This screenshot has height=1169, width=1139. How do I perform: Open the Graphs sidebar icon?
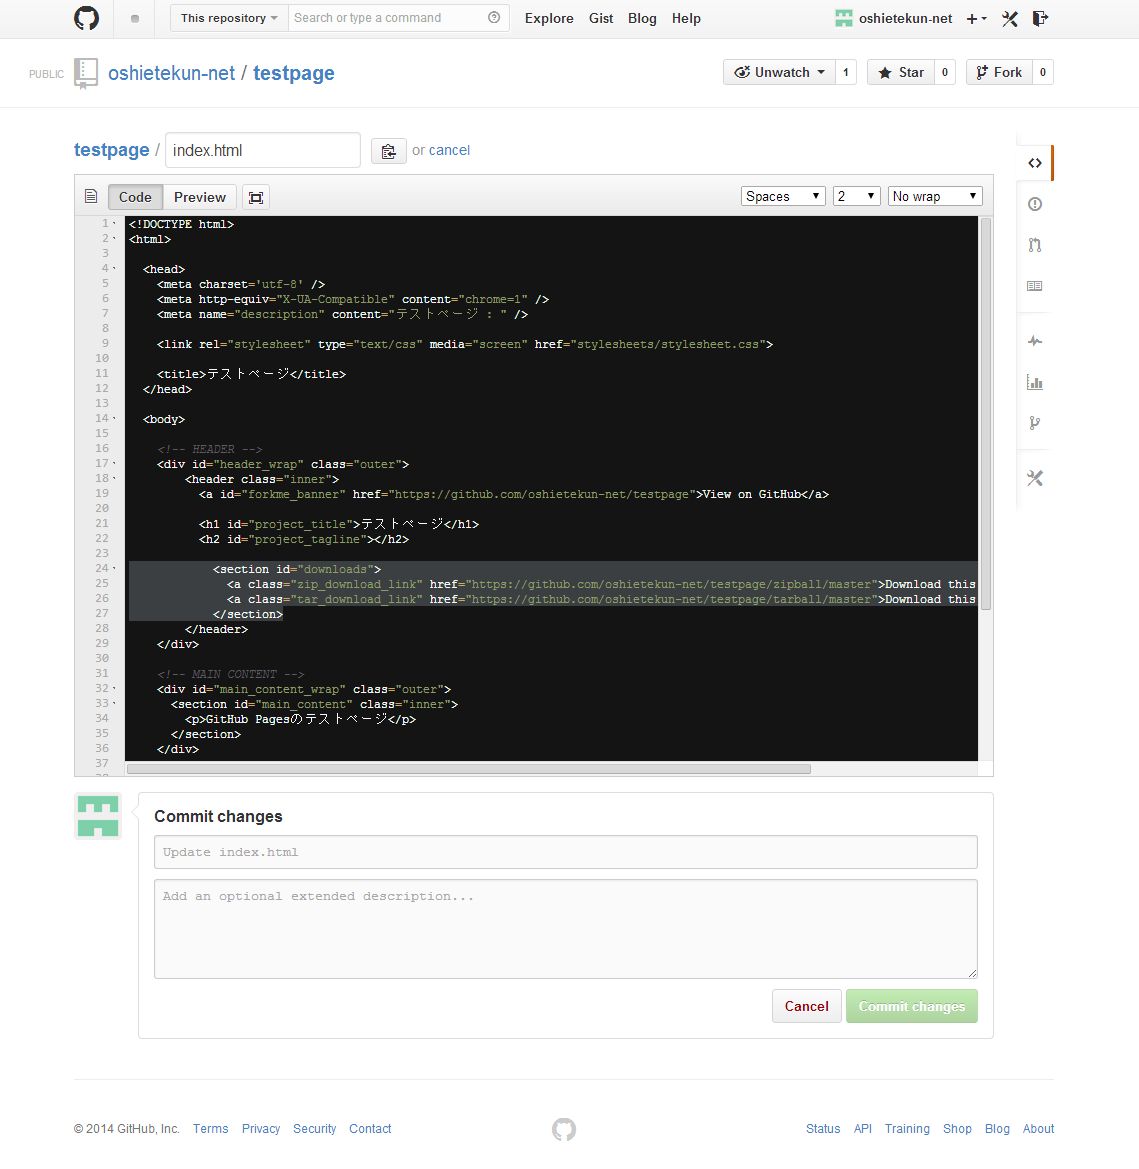1035,382
